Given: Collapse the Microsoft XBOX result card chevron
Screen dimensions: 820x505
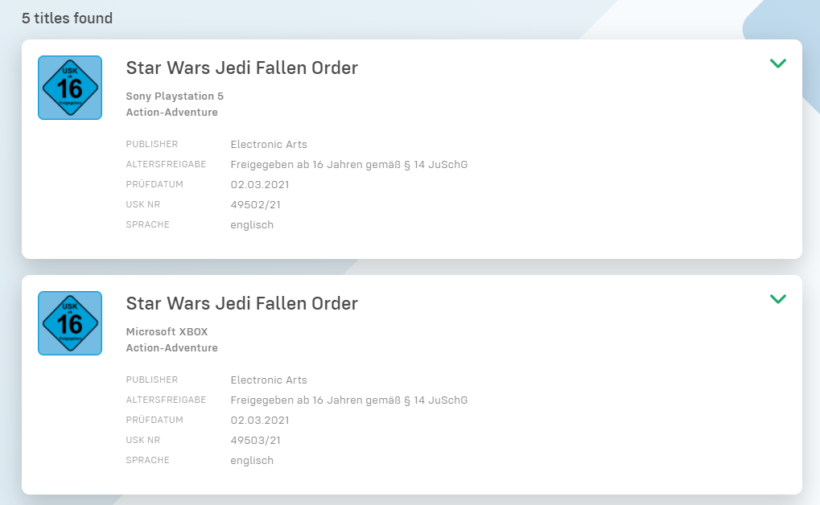Looking at the screenshot, I should [778, 298].
